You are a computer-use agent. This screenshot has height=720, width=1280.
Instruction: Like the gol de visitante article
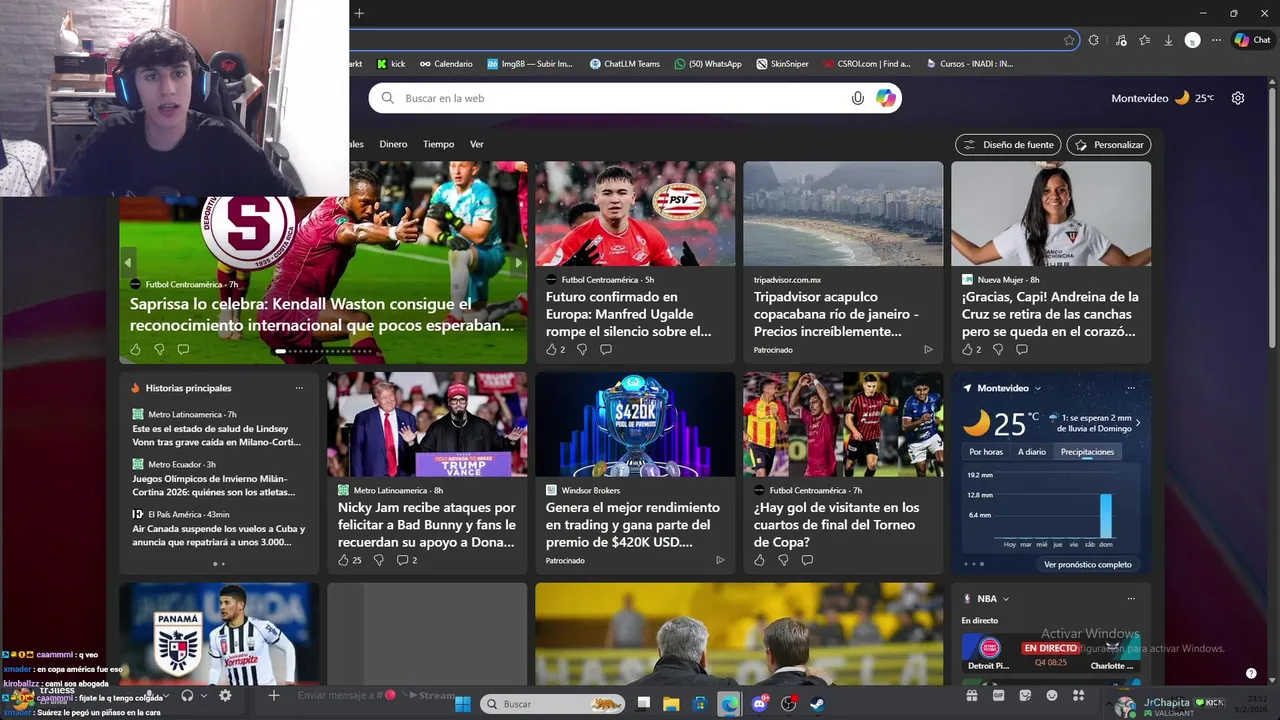(x=759, y=560)
